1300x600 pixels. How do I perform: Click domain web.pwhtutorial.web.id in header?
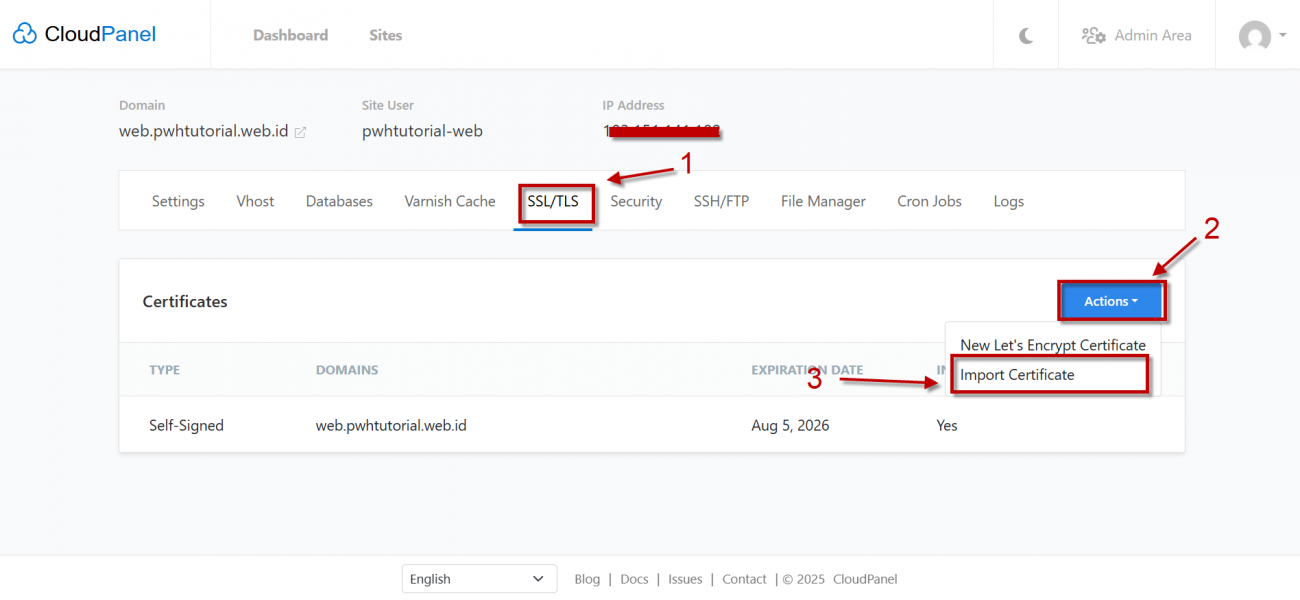click(x=204, y=131)
